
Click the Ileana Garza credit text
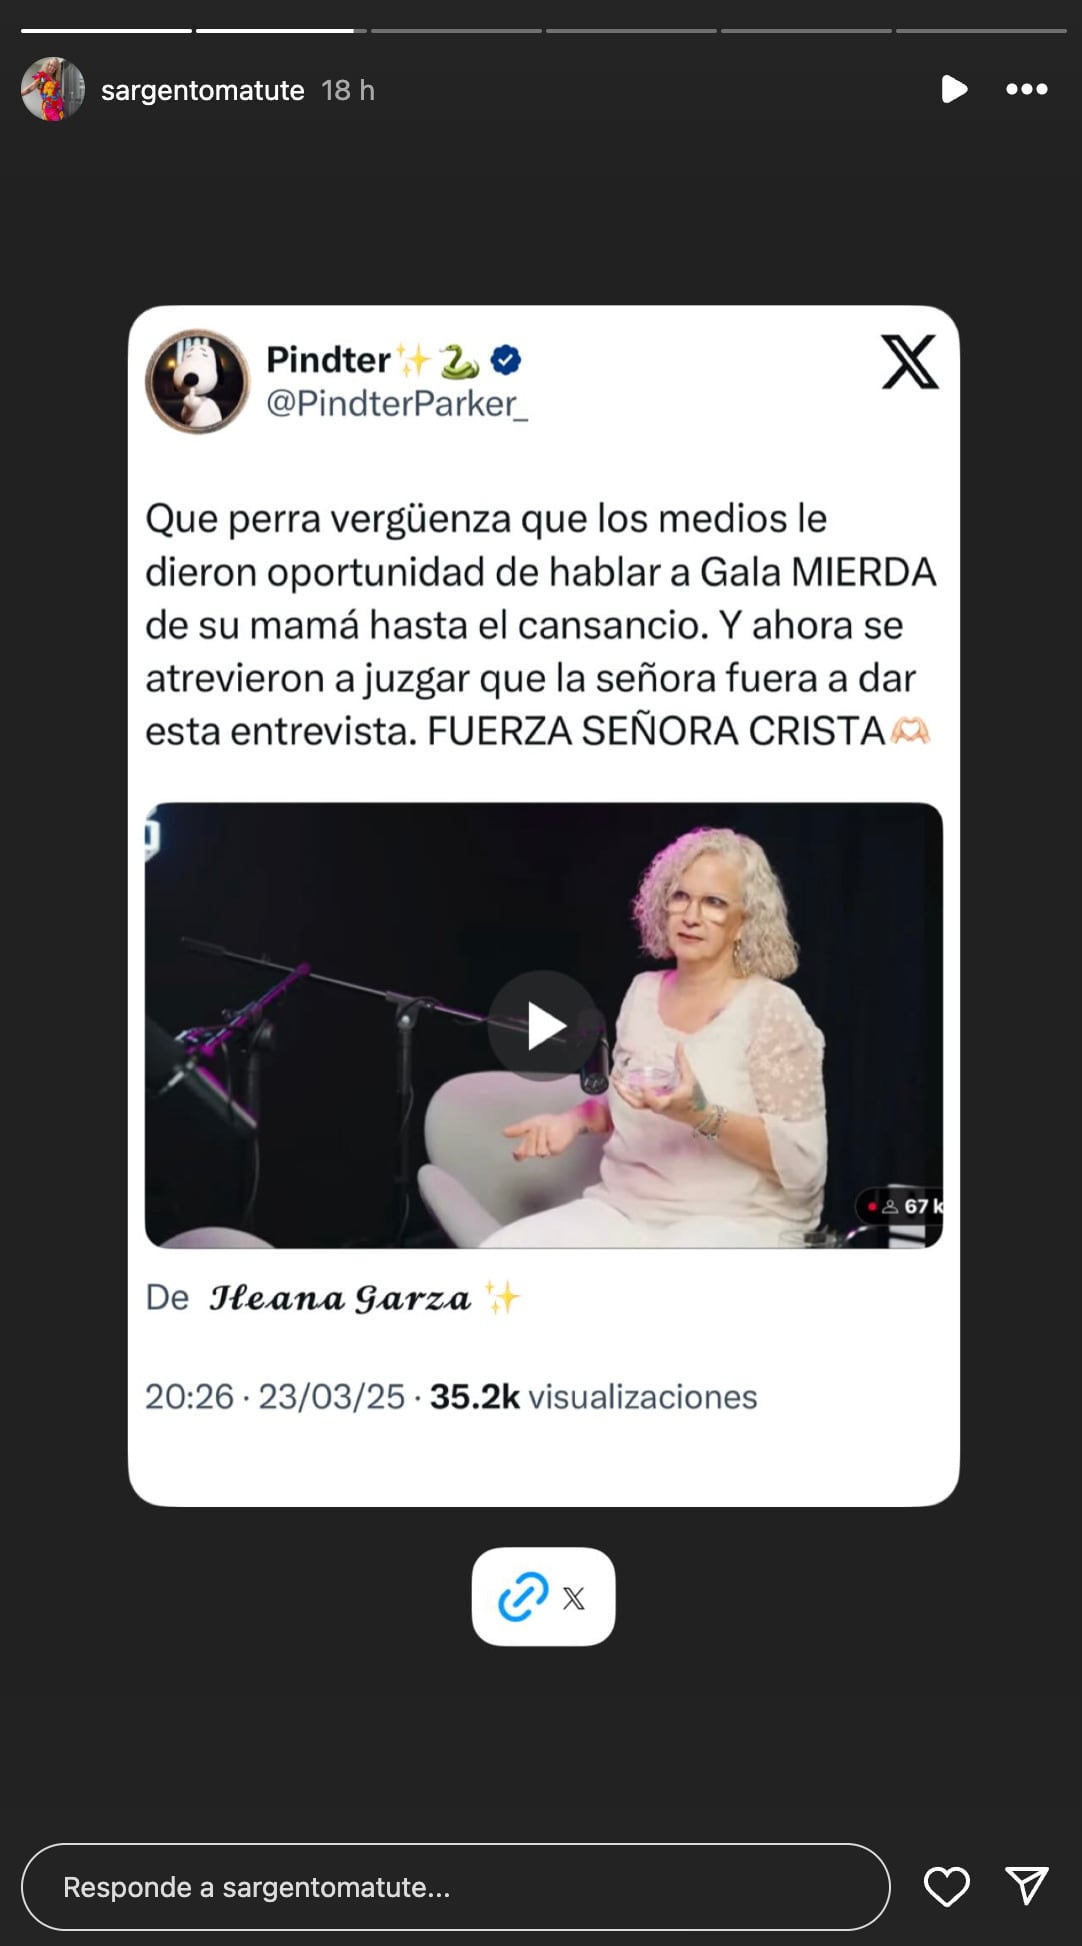click(340, 1298)
